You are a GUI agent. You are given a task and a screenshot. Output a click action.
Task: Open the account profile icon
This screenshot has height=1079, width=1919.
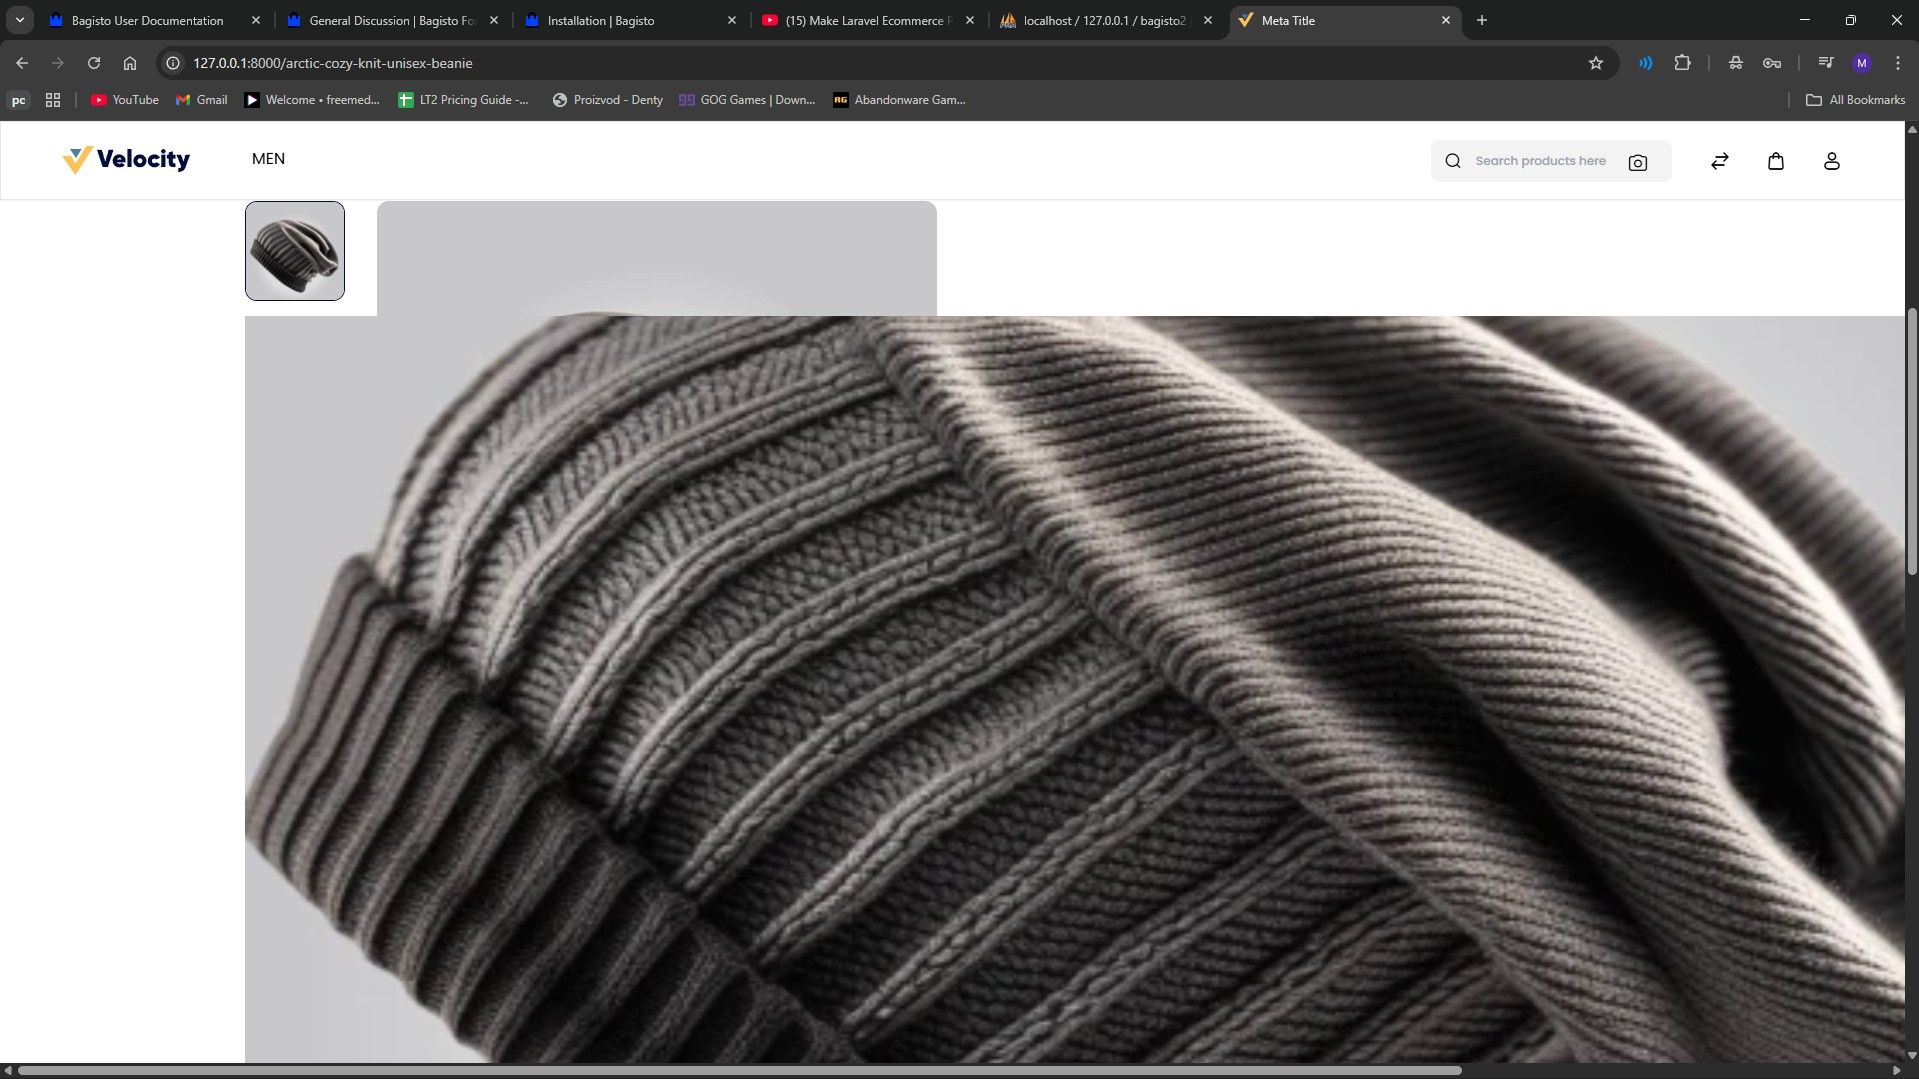[x=1831, y=161]
